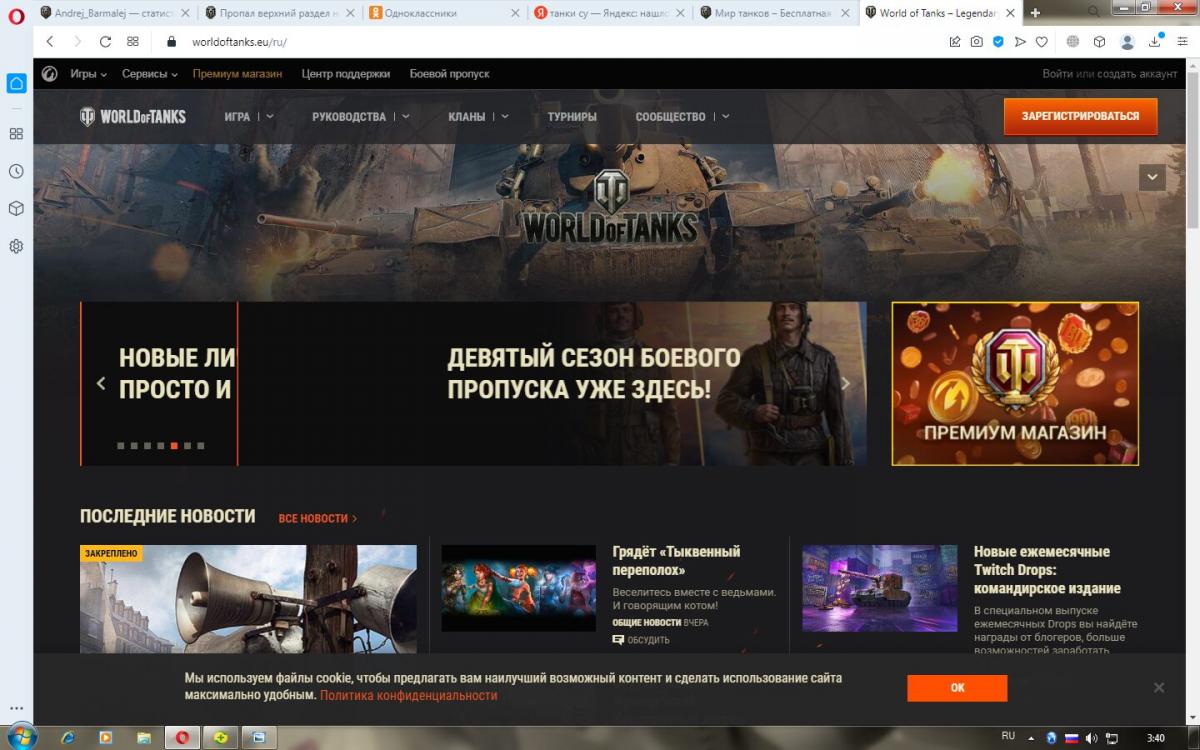The image size is (1200, 750).
Task: Go to next carousel slide arrow
Action: 845,383
